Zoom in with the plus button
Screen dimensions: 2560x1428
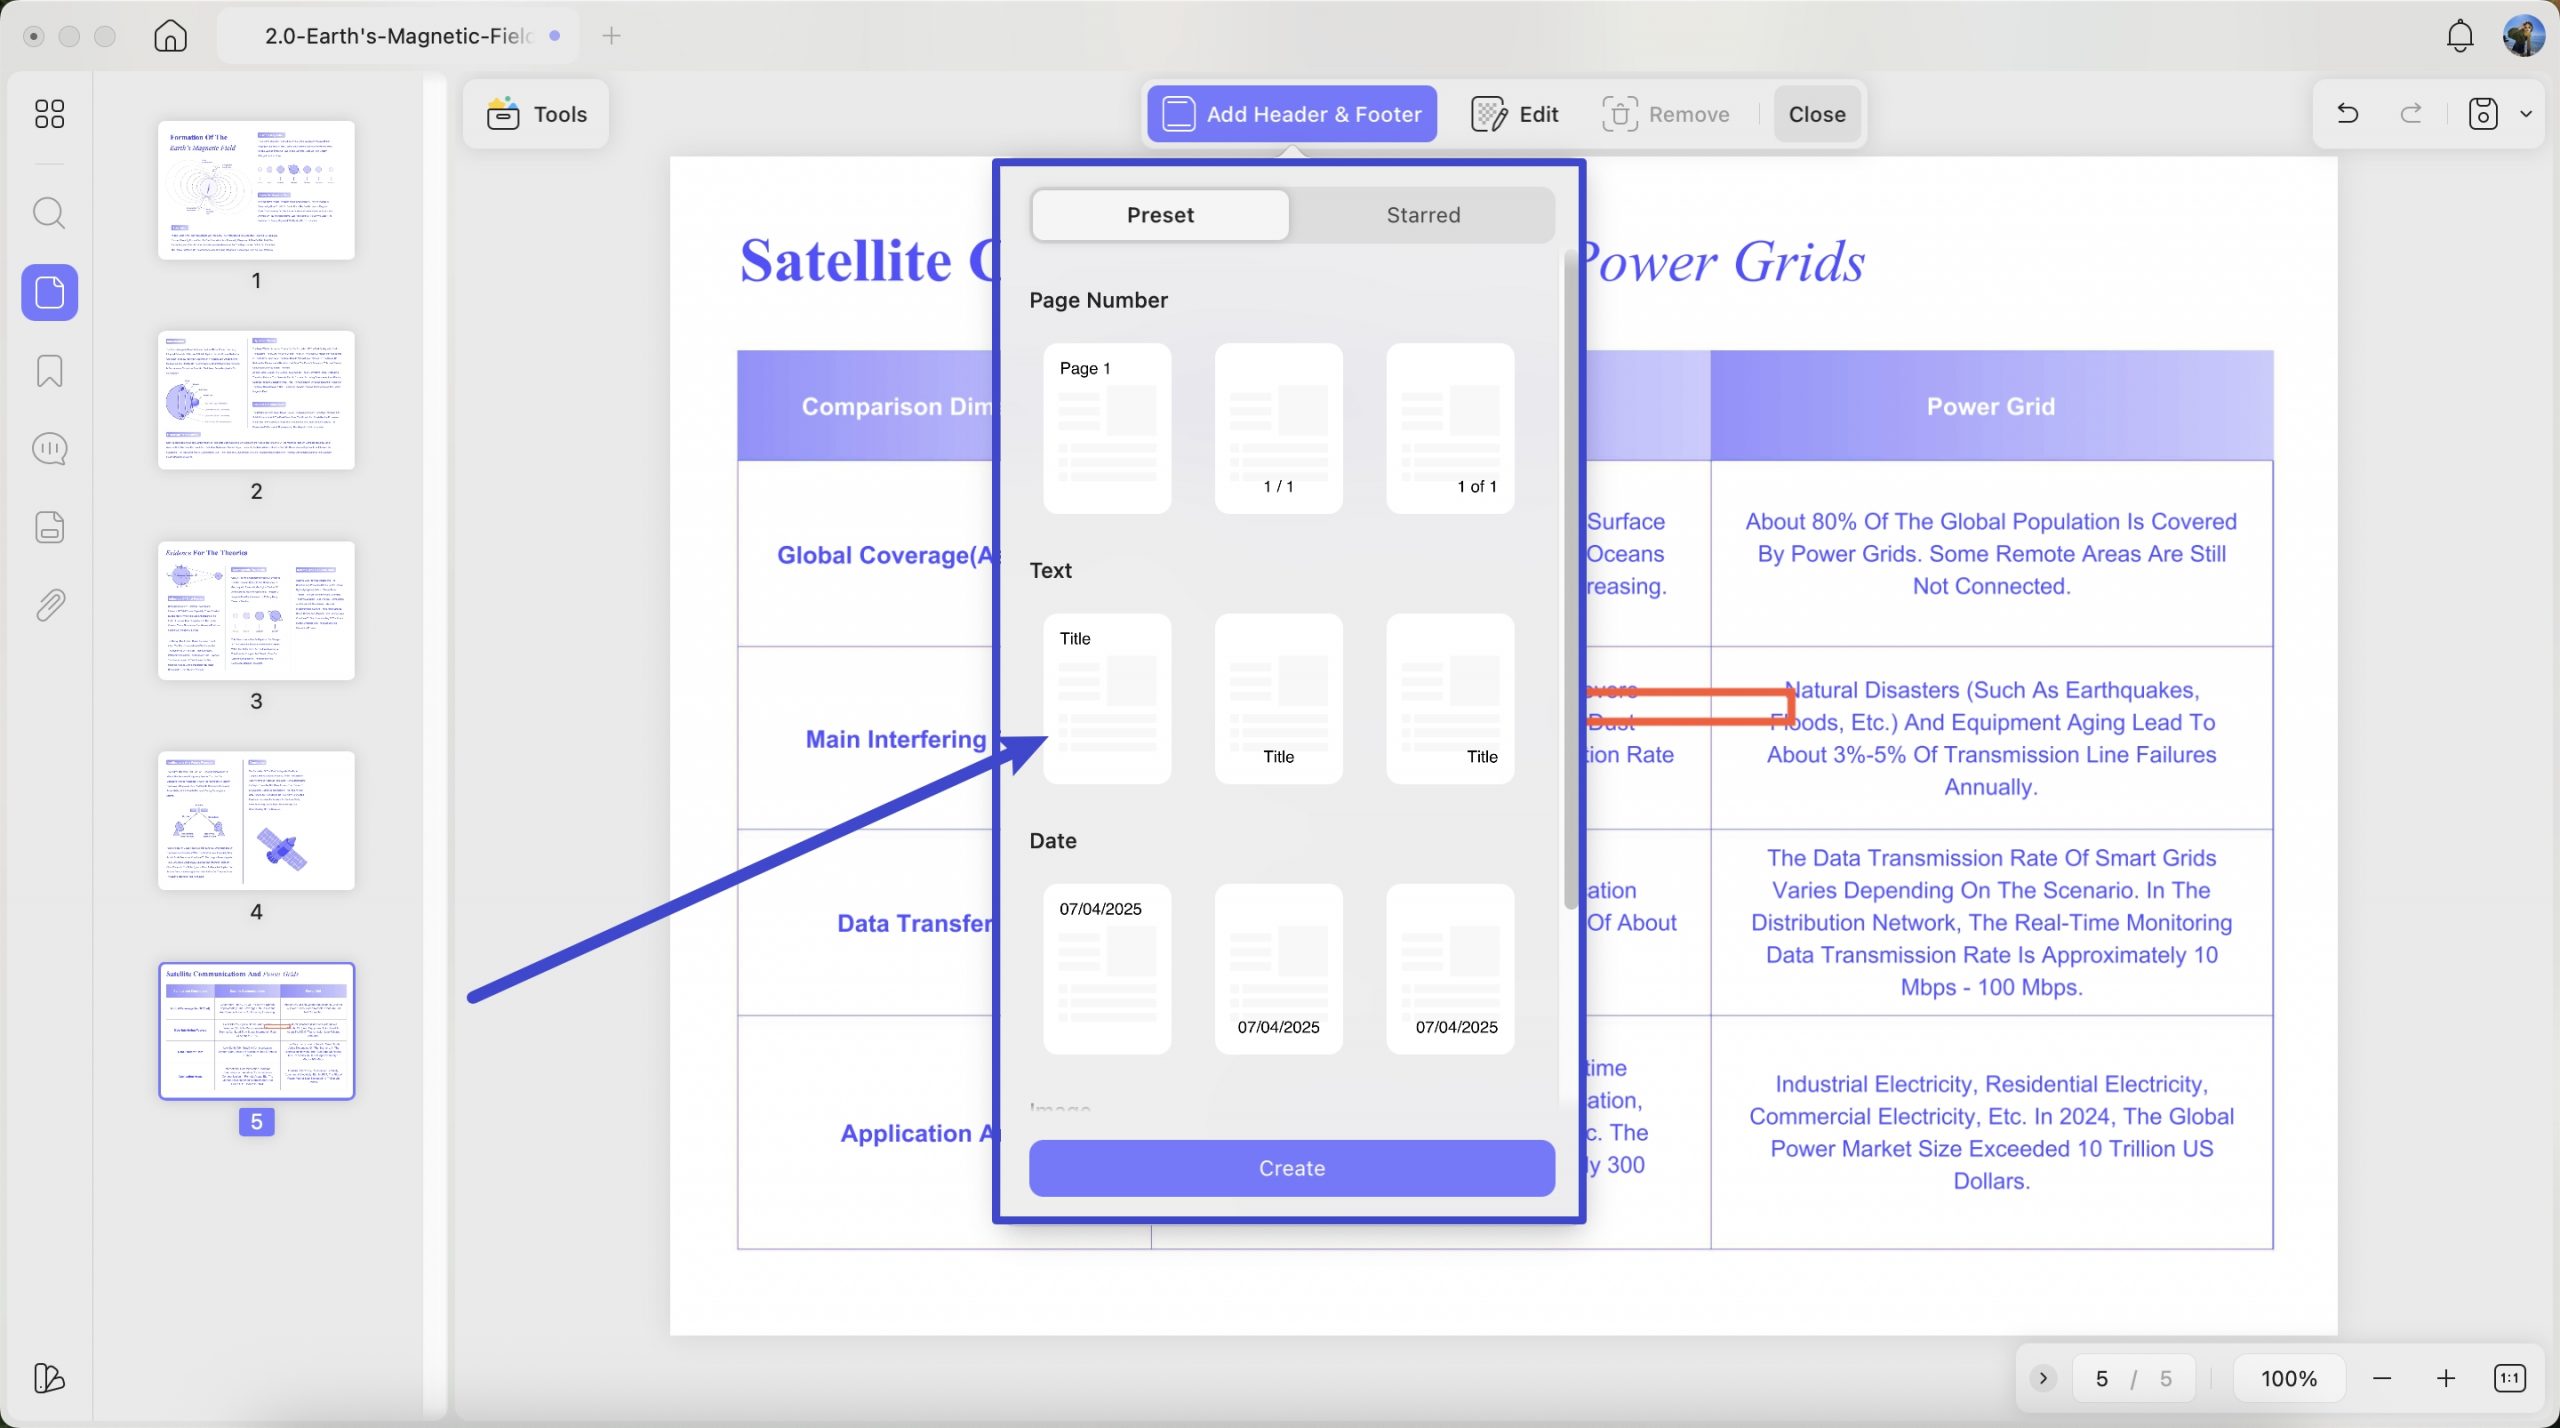(2446, 1379)
